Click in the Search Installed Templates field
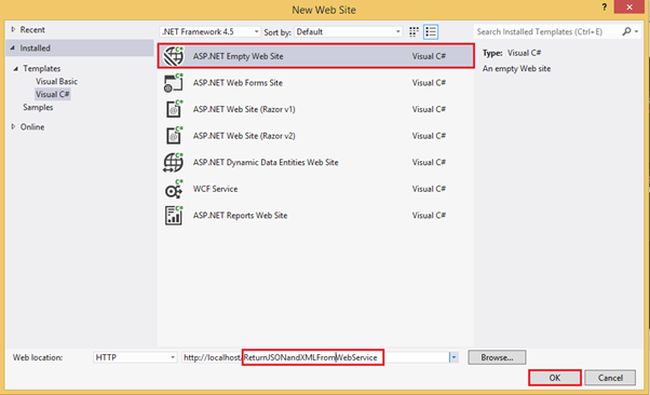 [546, 32]
